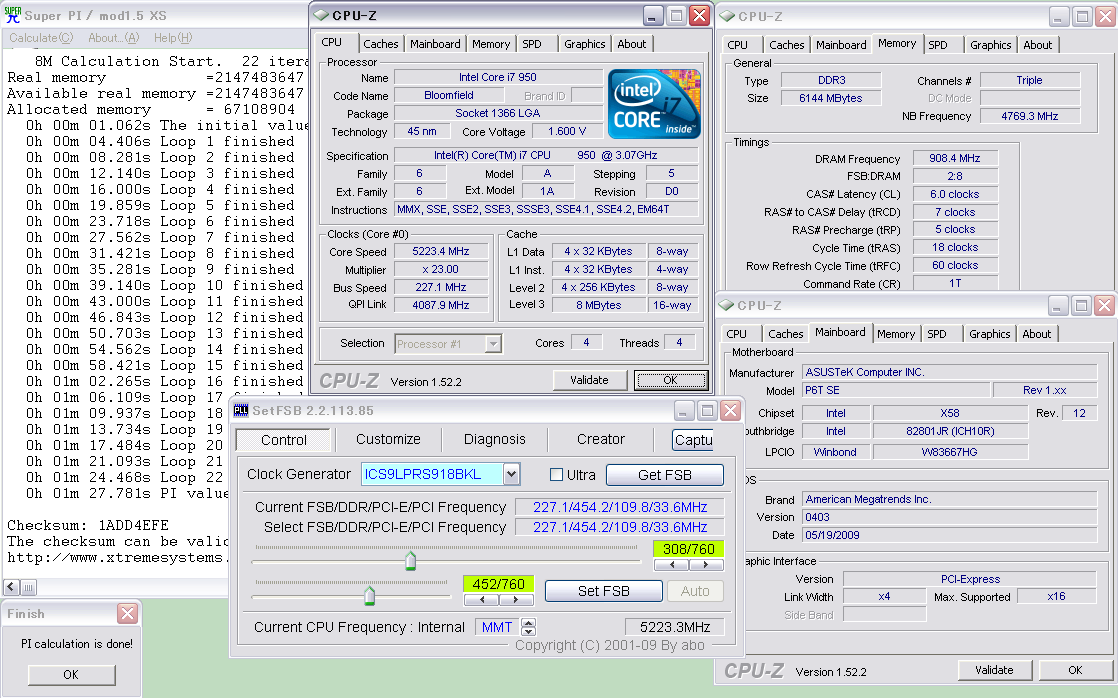This screenshot has height=698, width=1118.
Task: Click the center CPU-Z window title icon
Action: pyautogui.click(x=321, y=15)
